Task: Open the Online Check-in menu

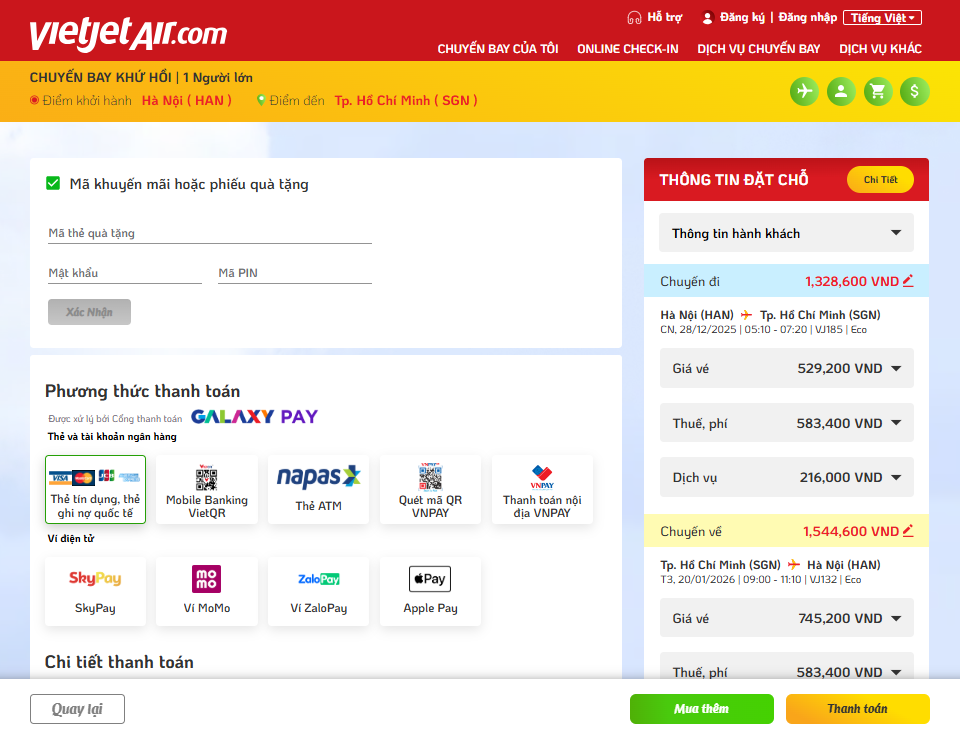Action: pos(627,49)
